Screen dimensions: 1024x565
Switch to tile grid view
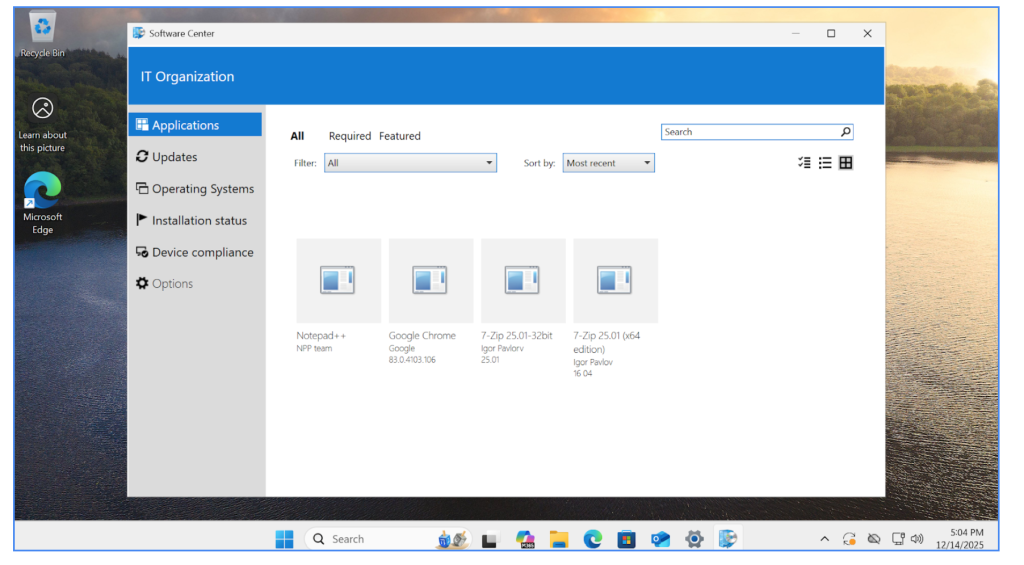(846, 163)
